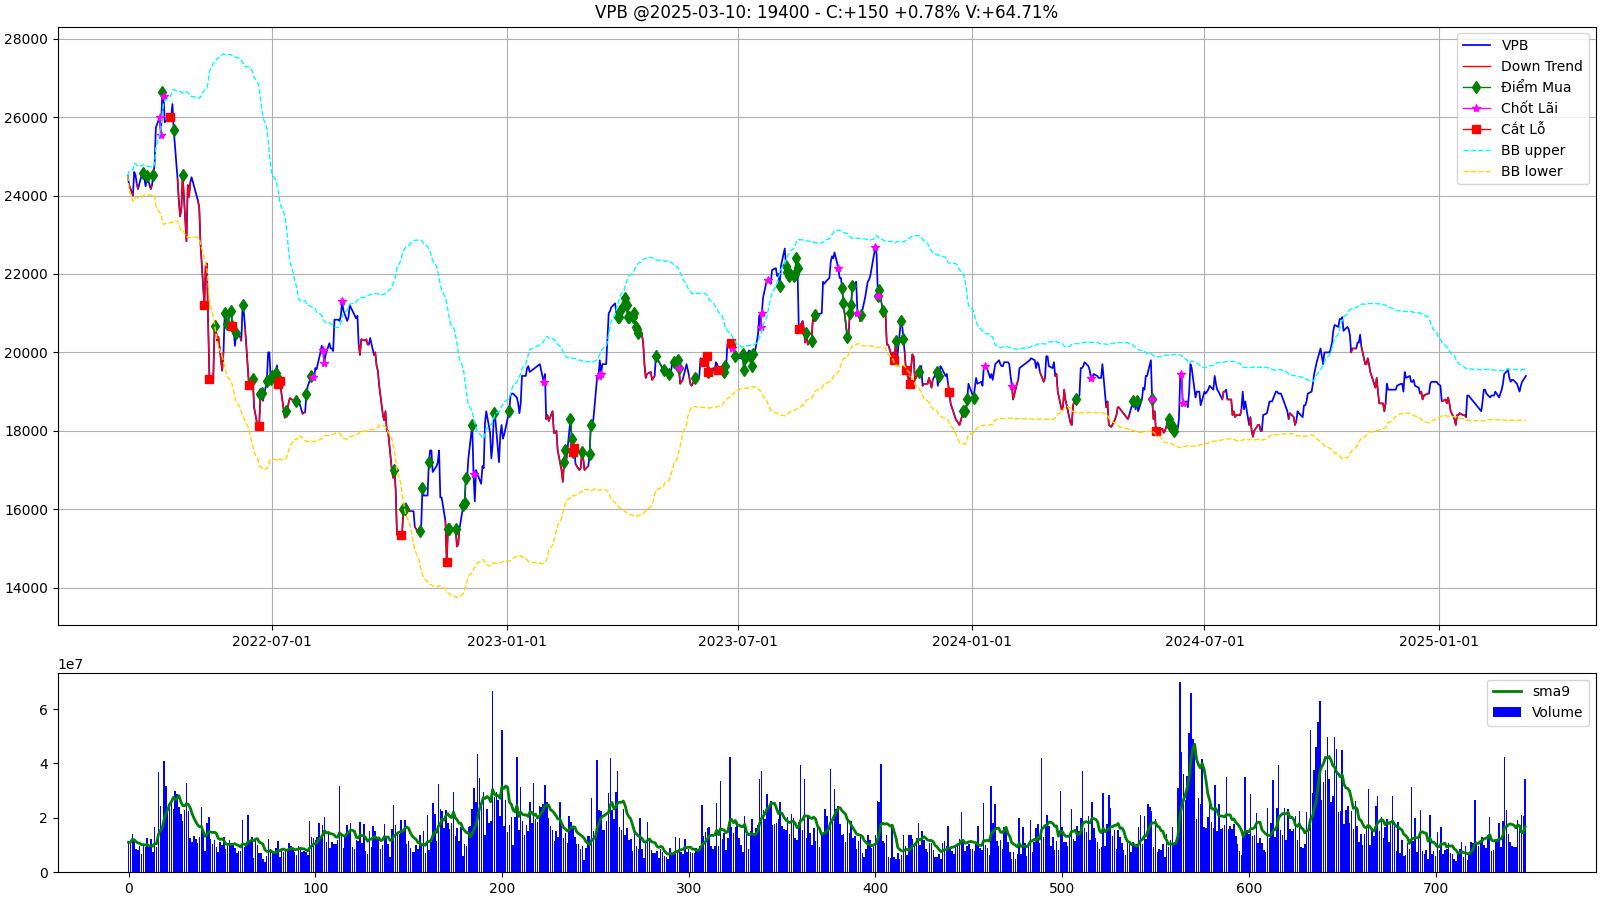1600x900 pixels.
Task: Click the 2023-07-01 date axis label
Action: [738, 641]
